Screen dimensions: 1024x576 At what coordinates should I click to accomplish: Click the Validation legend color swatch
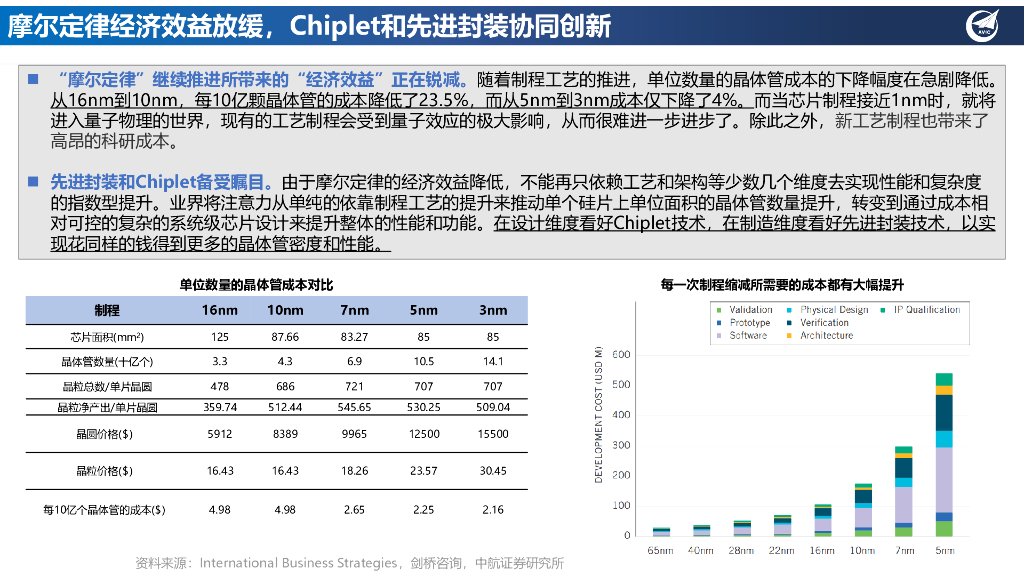(719, 310)
